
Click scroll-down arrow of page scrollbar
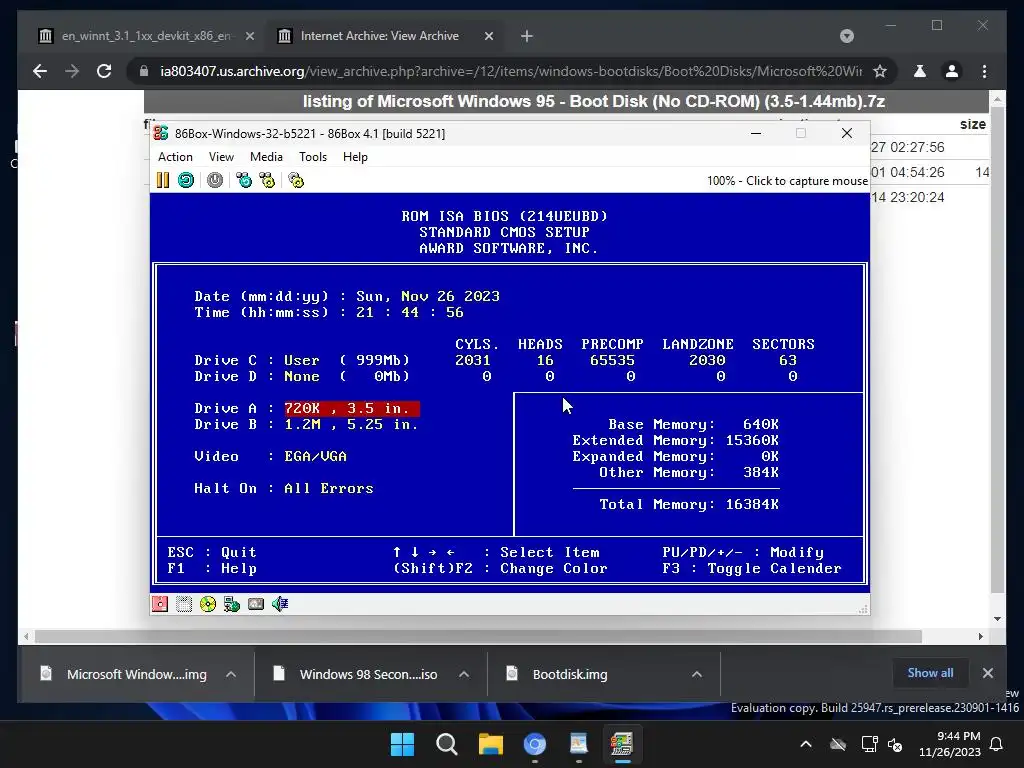click(x=997, y=619)
